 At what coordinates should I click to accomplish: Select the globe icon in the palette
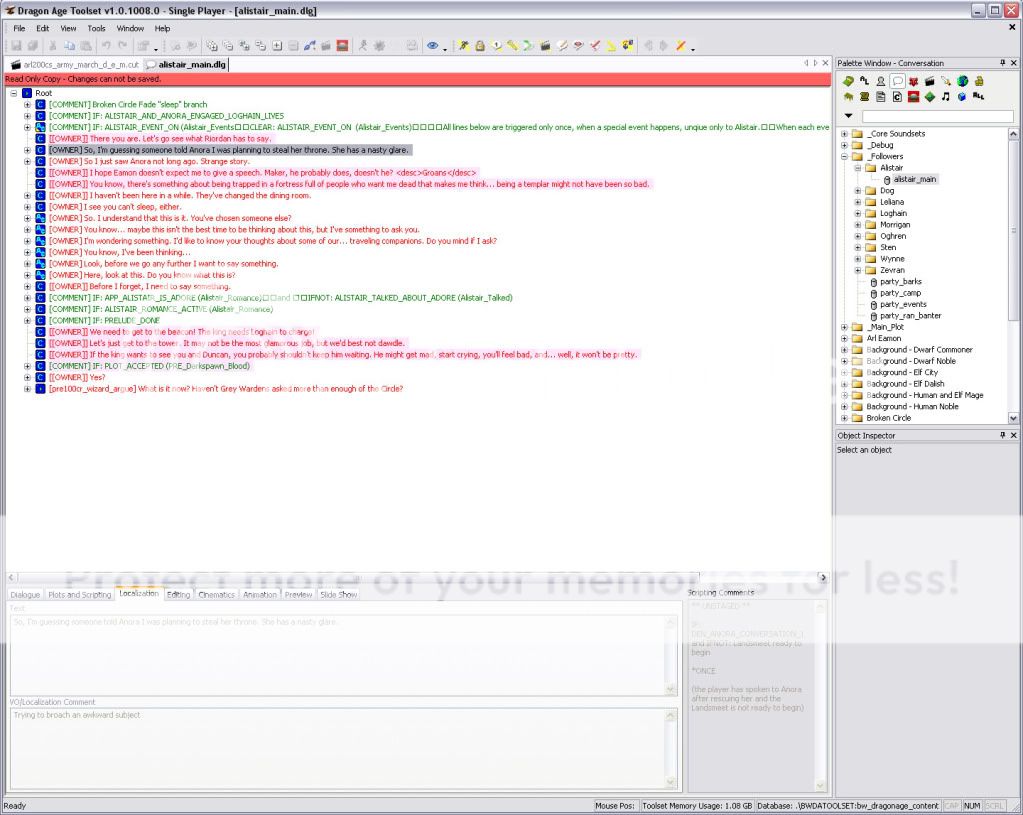[x=962, y=81]
